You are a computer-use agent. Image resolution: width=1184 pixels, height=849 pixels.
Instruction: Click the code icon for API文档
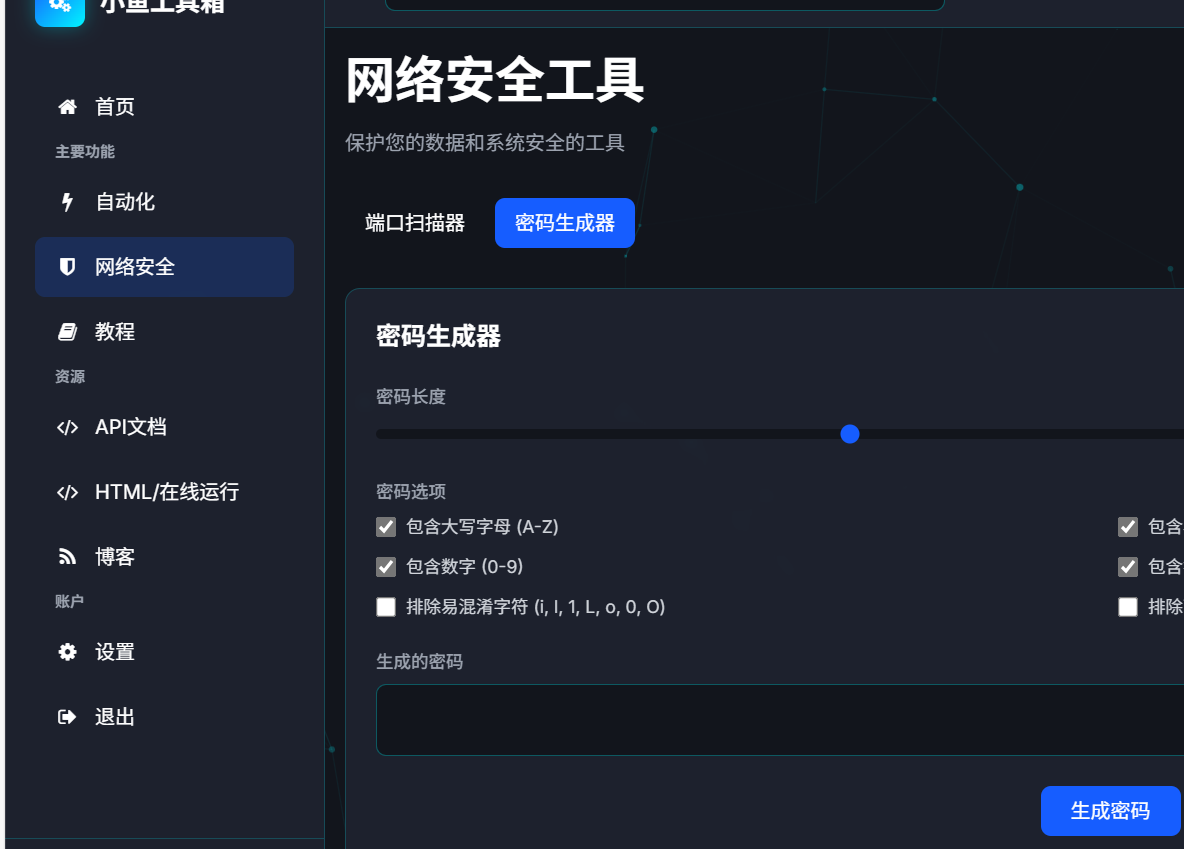(x=67, y=427)
